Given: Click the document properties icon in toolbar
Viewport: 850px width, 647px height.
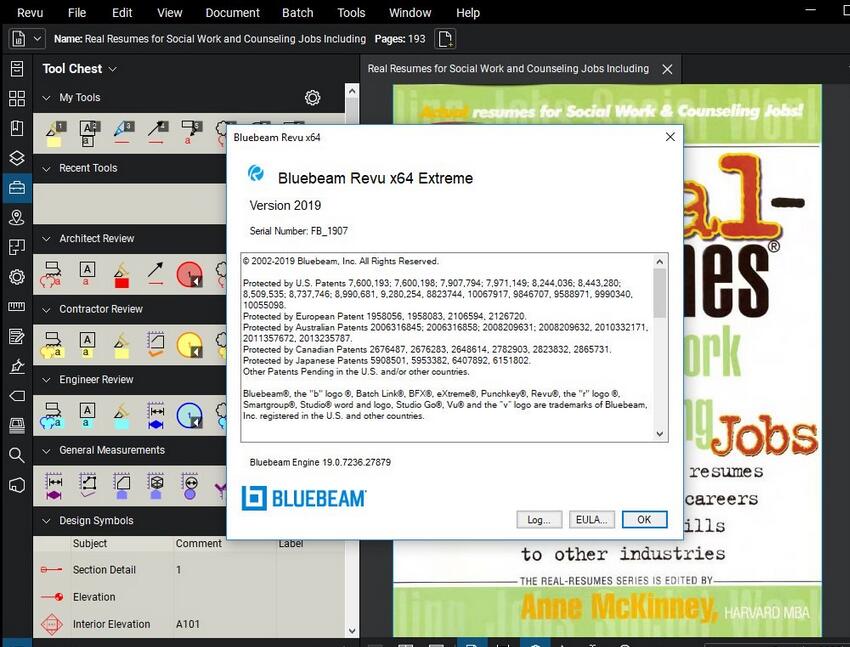Looking at the screenshot, I should (x=18, y=39).
